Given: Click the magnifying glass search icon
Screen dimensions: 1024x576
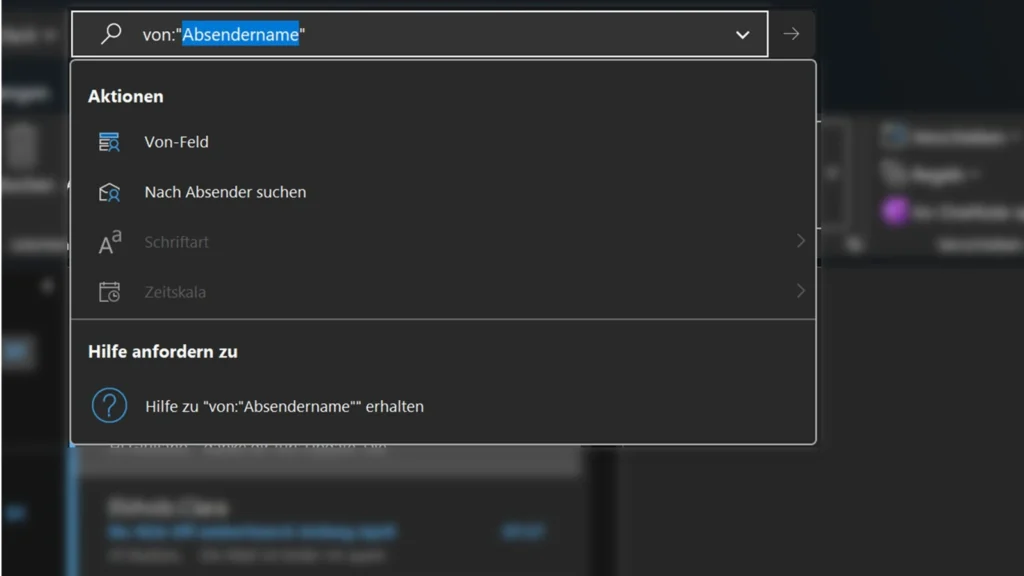Looking at the screenshot, I should (109, 33).
